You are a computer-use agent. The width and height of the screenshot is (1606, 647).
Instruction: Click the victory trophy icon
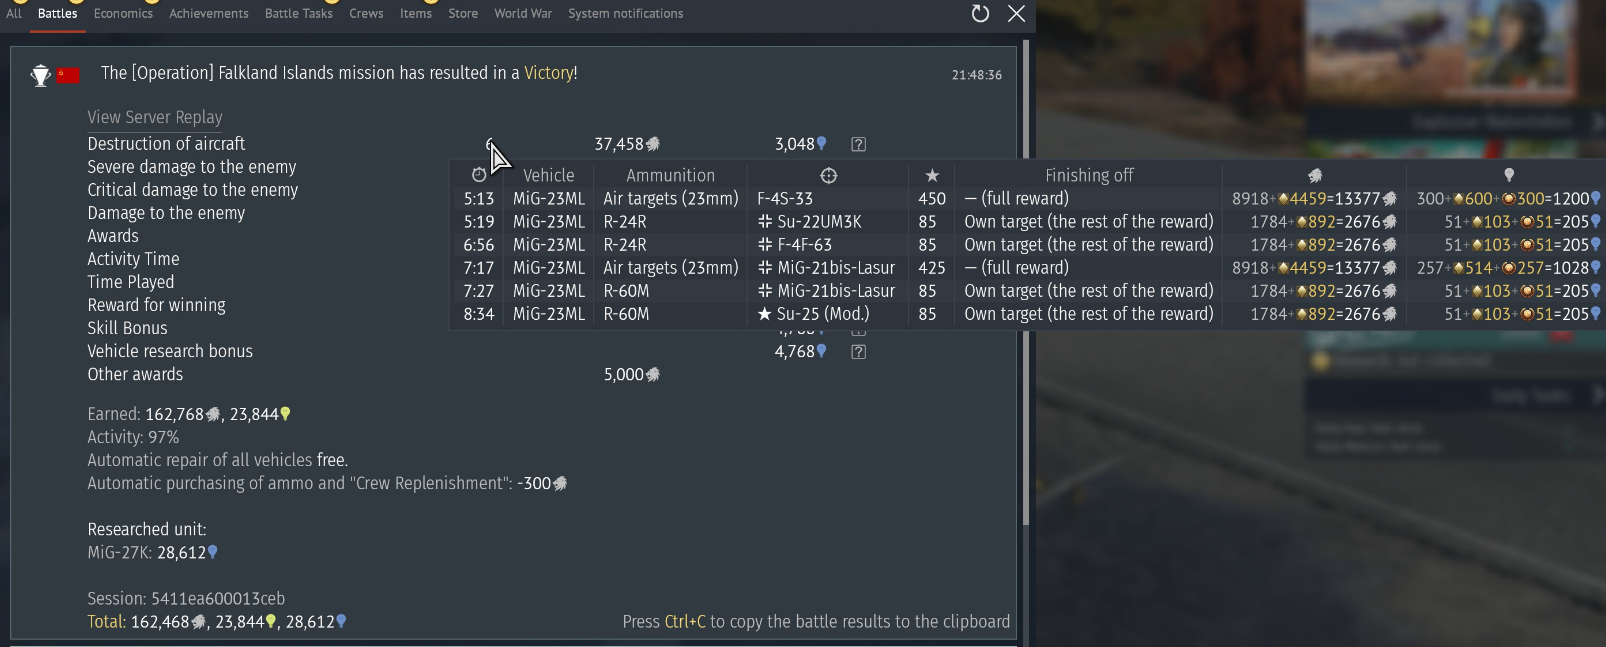pos(41,75)
